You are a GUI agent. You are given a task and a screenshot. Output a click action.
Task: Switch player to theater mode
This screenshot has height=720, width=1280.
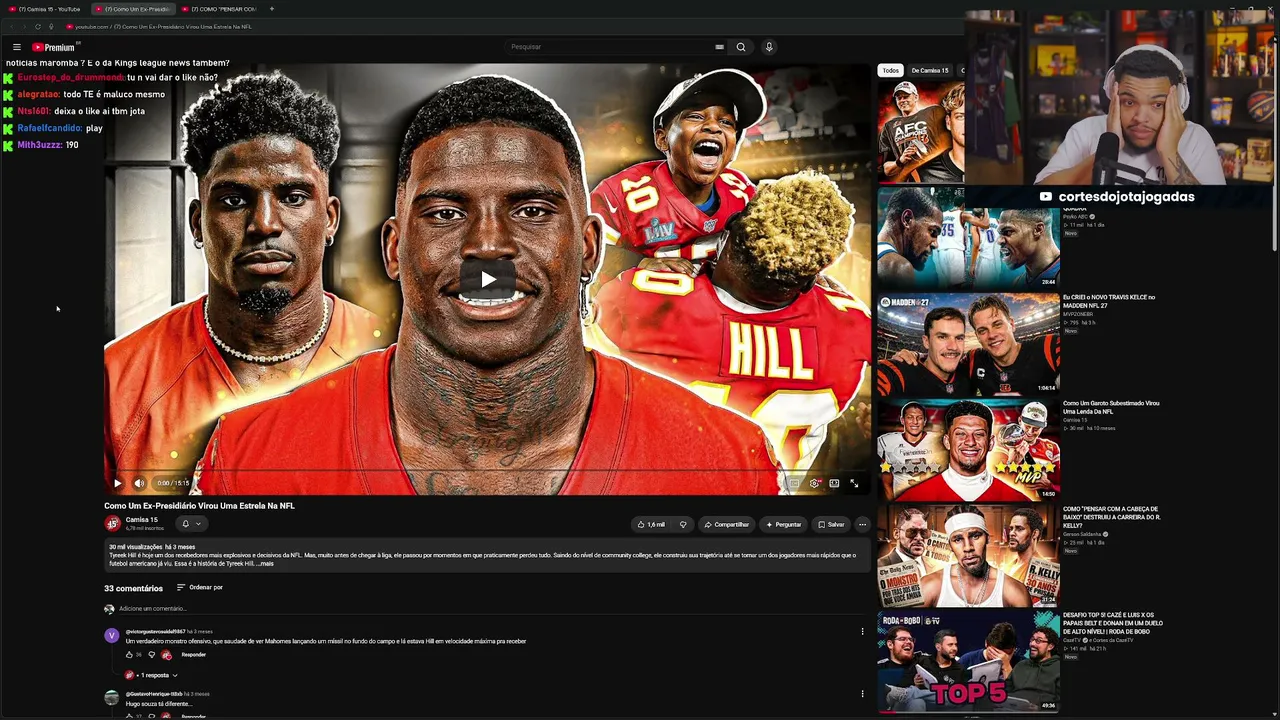click(834, 483)
